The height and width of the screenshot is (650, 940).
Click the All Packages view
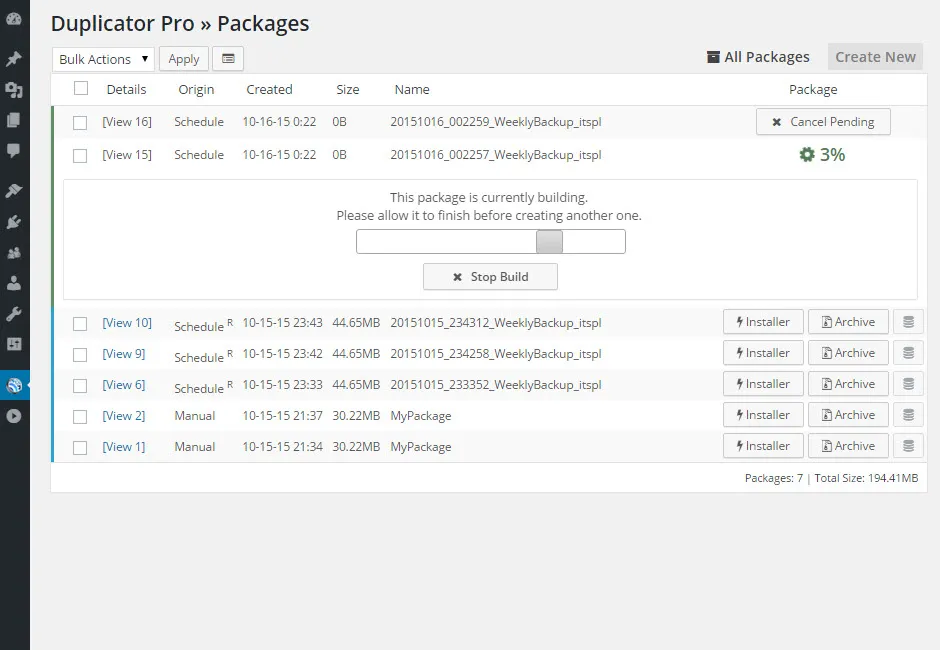click(758, 57)
